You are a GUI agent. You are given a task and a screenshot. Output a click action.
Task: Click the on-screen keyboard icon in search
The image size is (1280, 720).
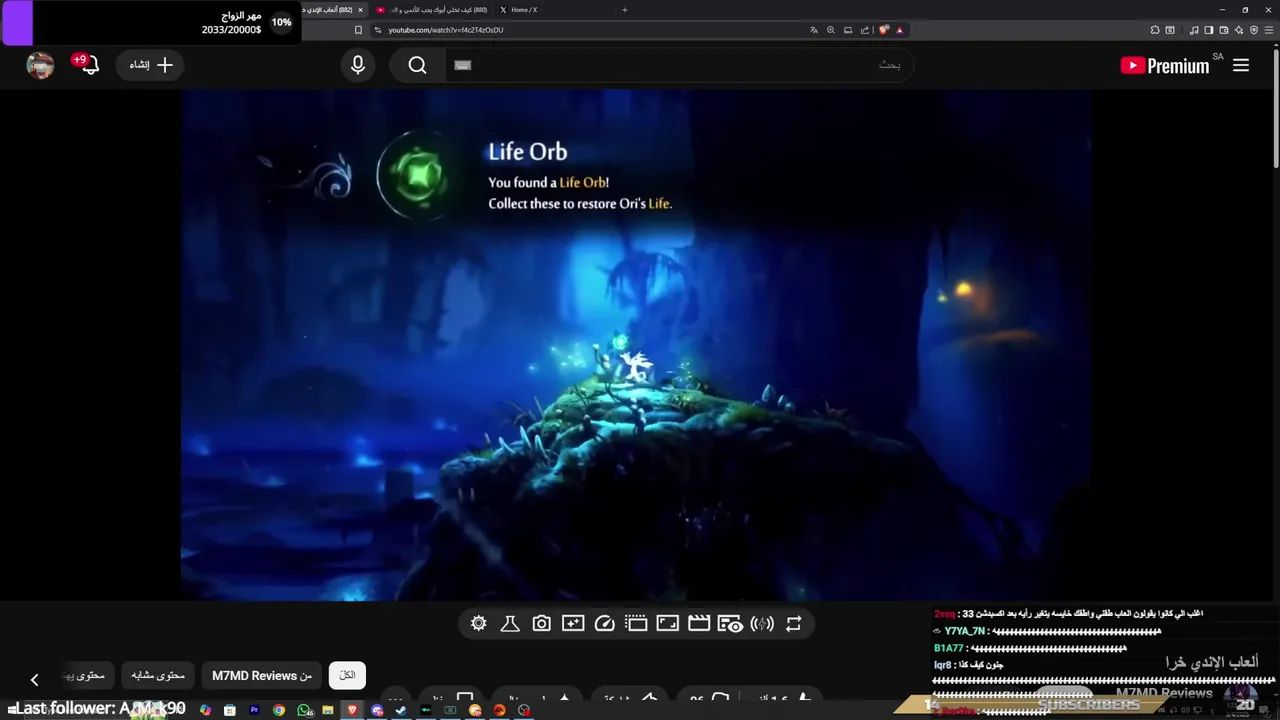tap(462, 65)
